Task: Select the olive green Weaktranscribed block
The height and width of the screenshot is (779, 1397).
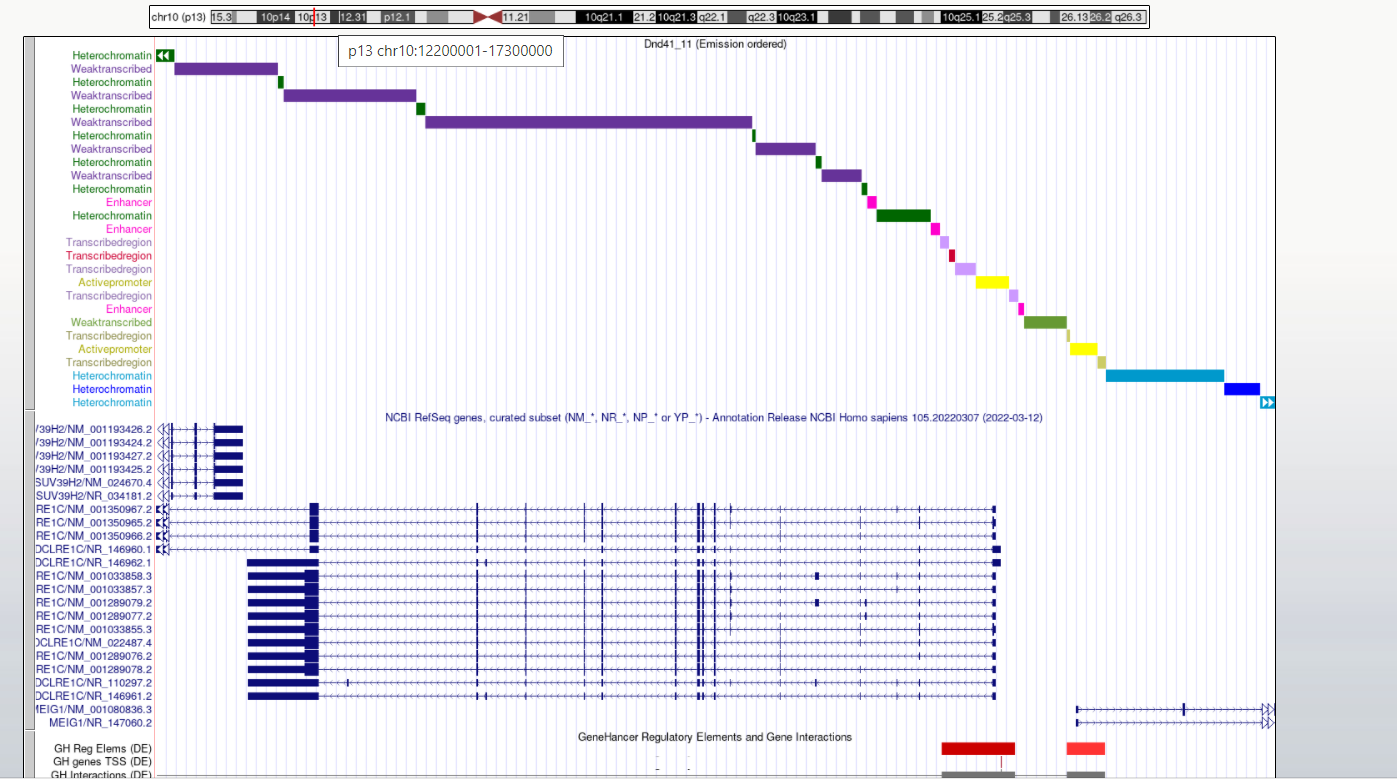Action: (1045, 322)
